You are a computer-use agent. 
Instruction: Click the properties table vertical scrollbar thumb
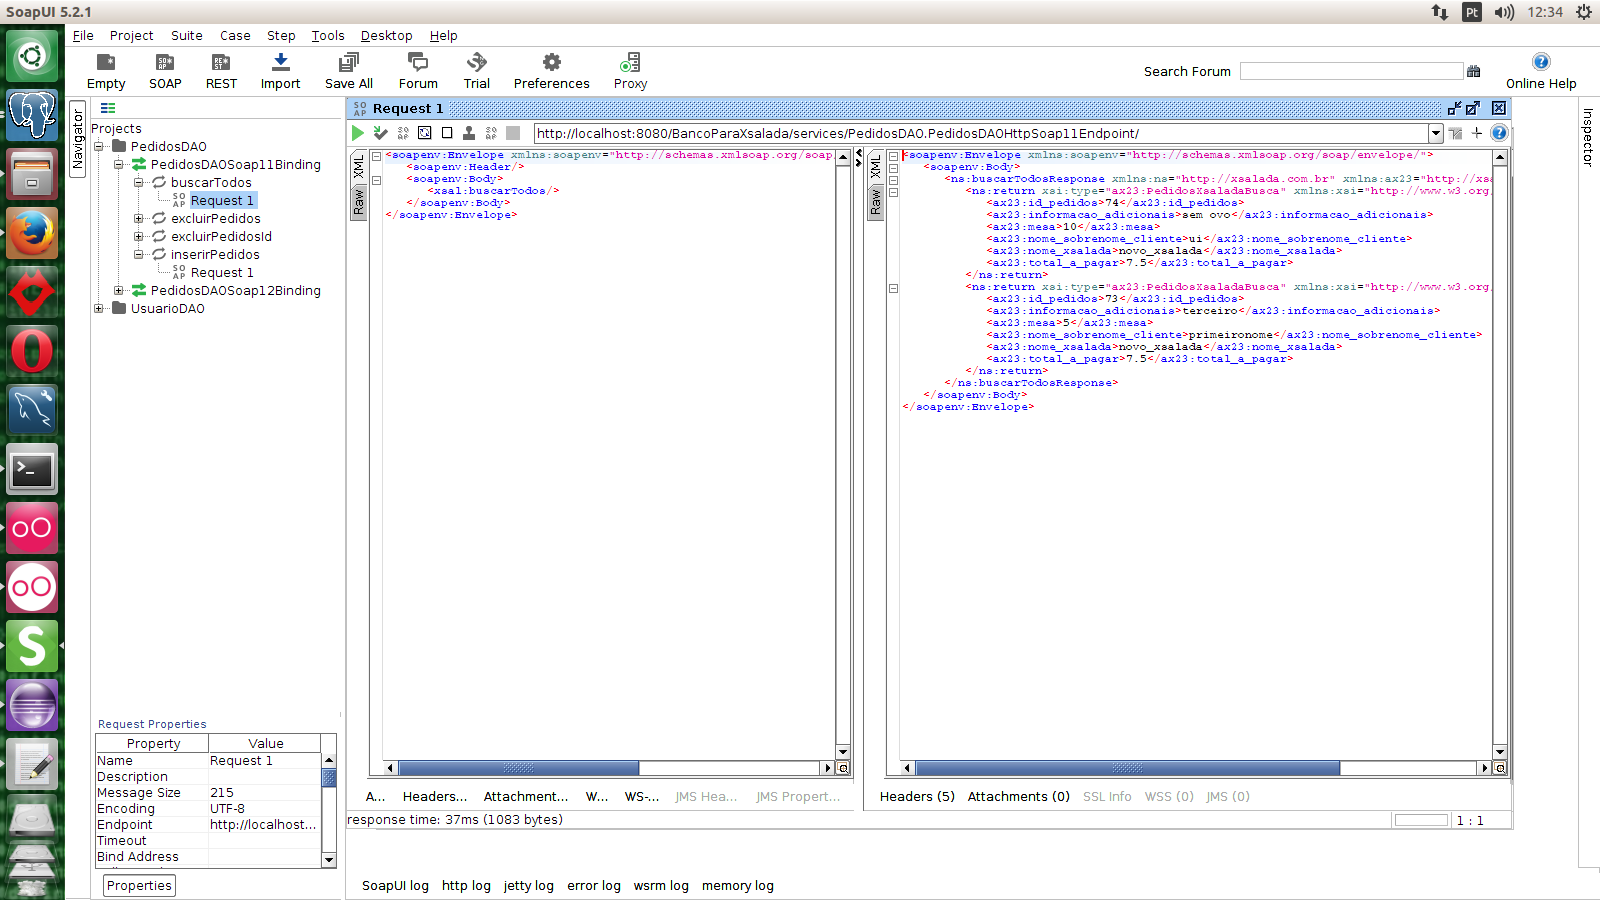pyautogui.click(x=328, y=776)
